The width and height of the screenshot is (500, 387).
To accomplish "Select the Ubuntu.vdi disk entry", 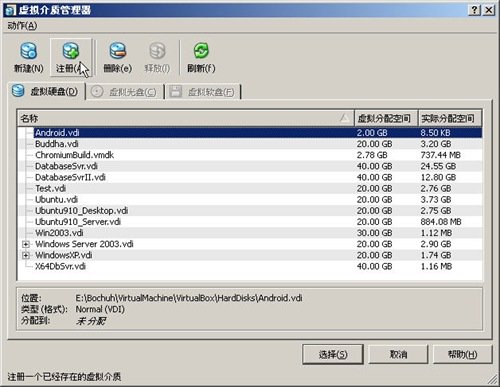I will tap(56, 199).
